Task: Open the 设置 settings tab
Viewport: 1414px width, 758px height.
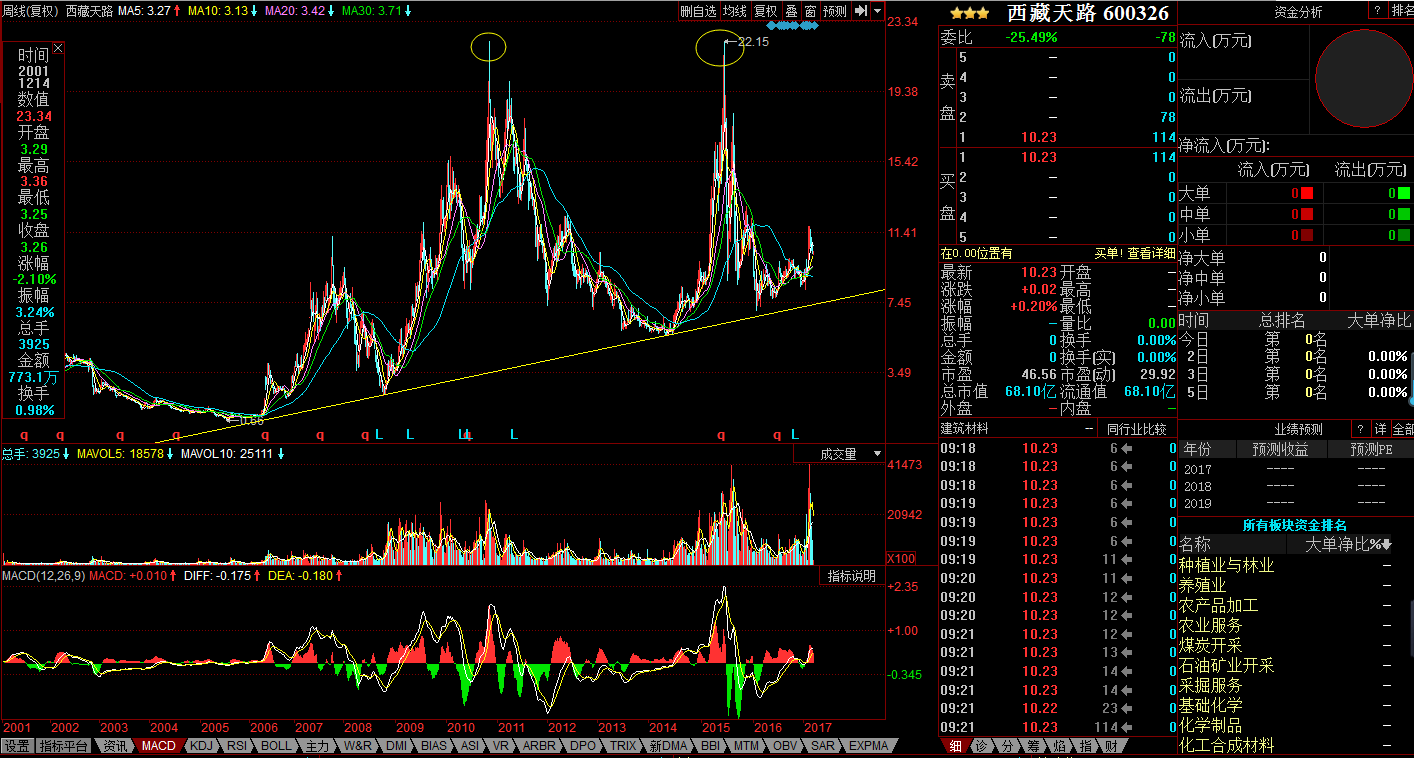Action: 16,746
